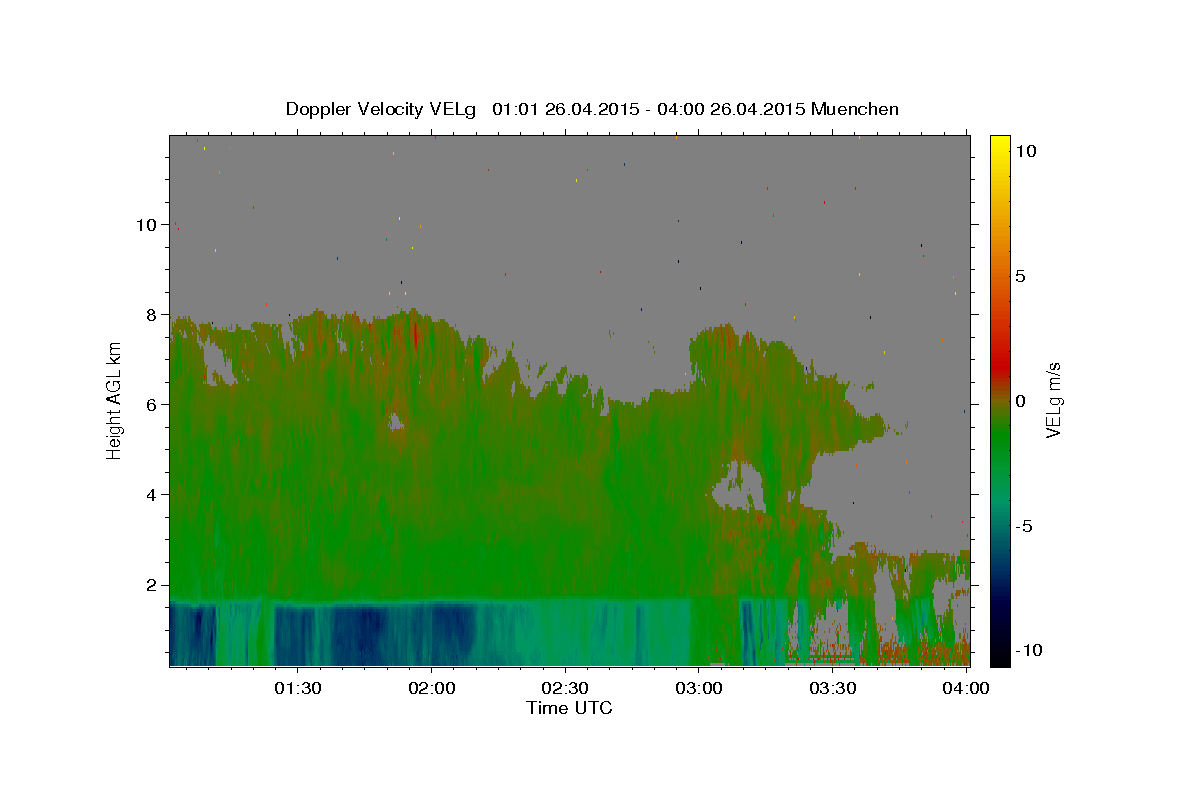Click the yellow top of the colorbar
This screenshot has height=800, width=1200.
999,142
